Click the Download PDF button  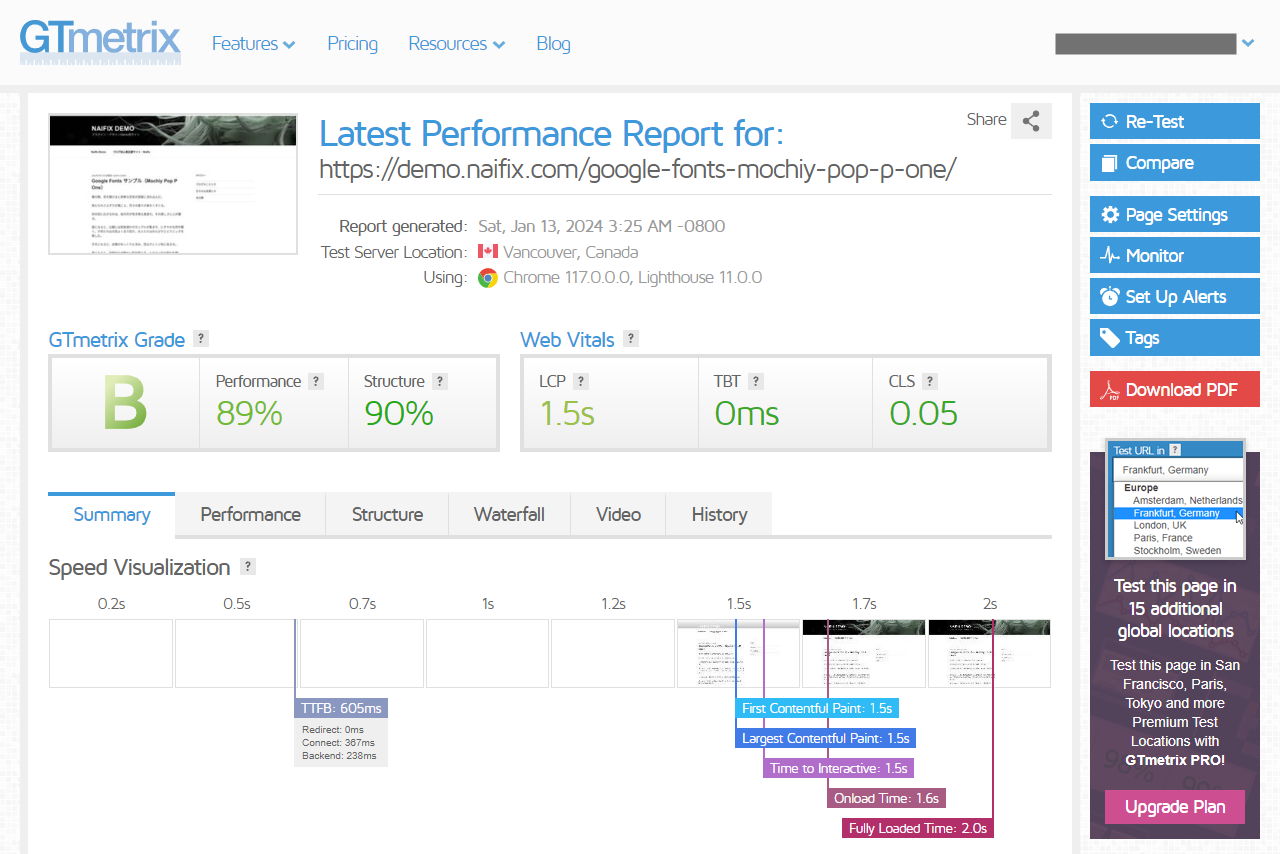coord(1174,390)
